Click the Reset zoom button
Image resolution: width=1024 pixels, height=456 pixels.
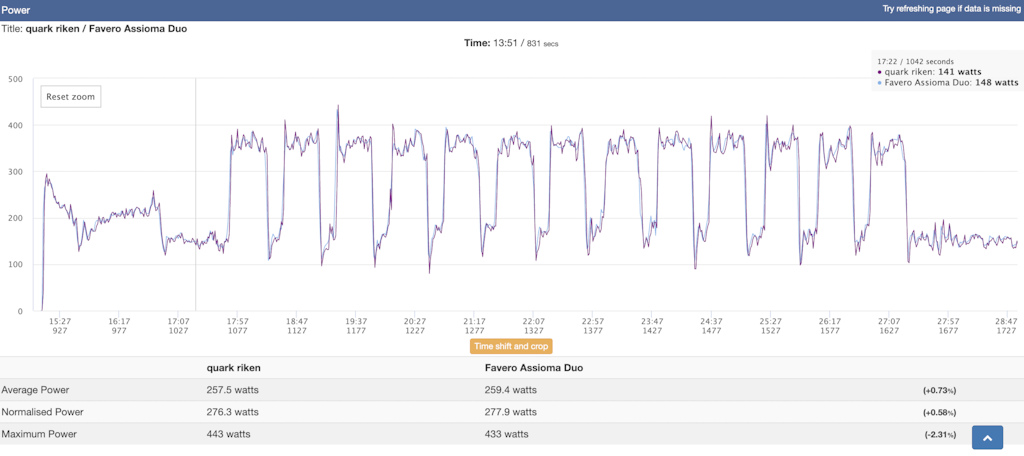tap(71, 97)
